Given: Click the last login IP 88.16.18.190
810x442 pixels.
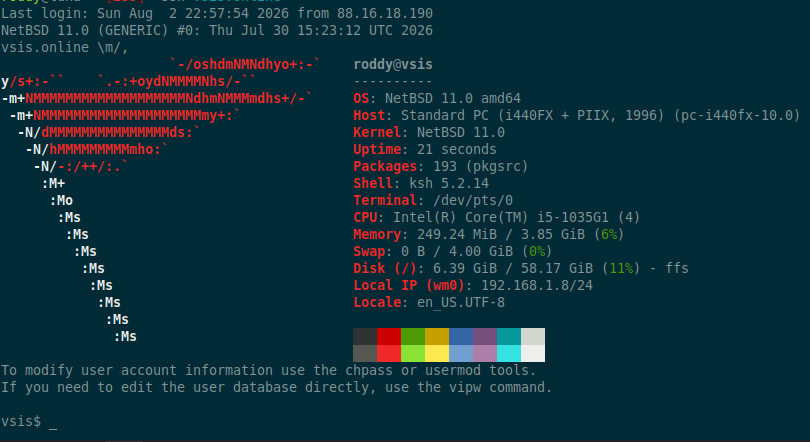Looking at the screenshot, I should click(x=385, y=13).
